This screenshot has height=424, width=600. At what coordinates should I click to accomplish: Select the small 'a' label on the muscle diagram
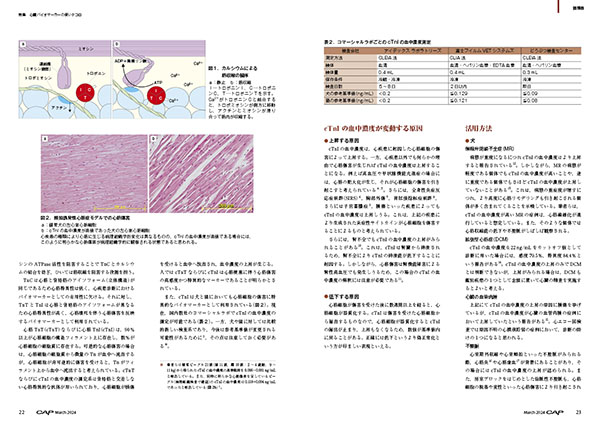tap(23, 44)
